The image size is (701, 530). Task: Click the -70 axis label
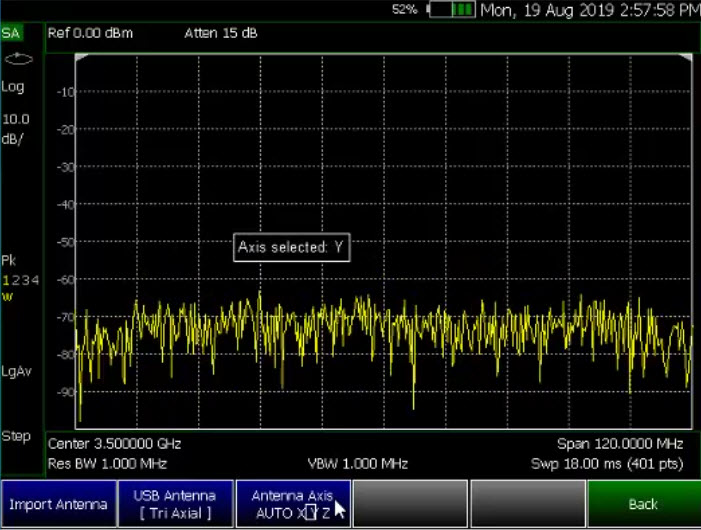[x=66, y=318]
